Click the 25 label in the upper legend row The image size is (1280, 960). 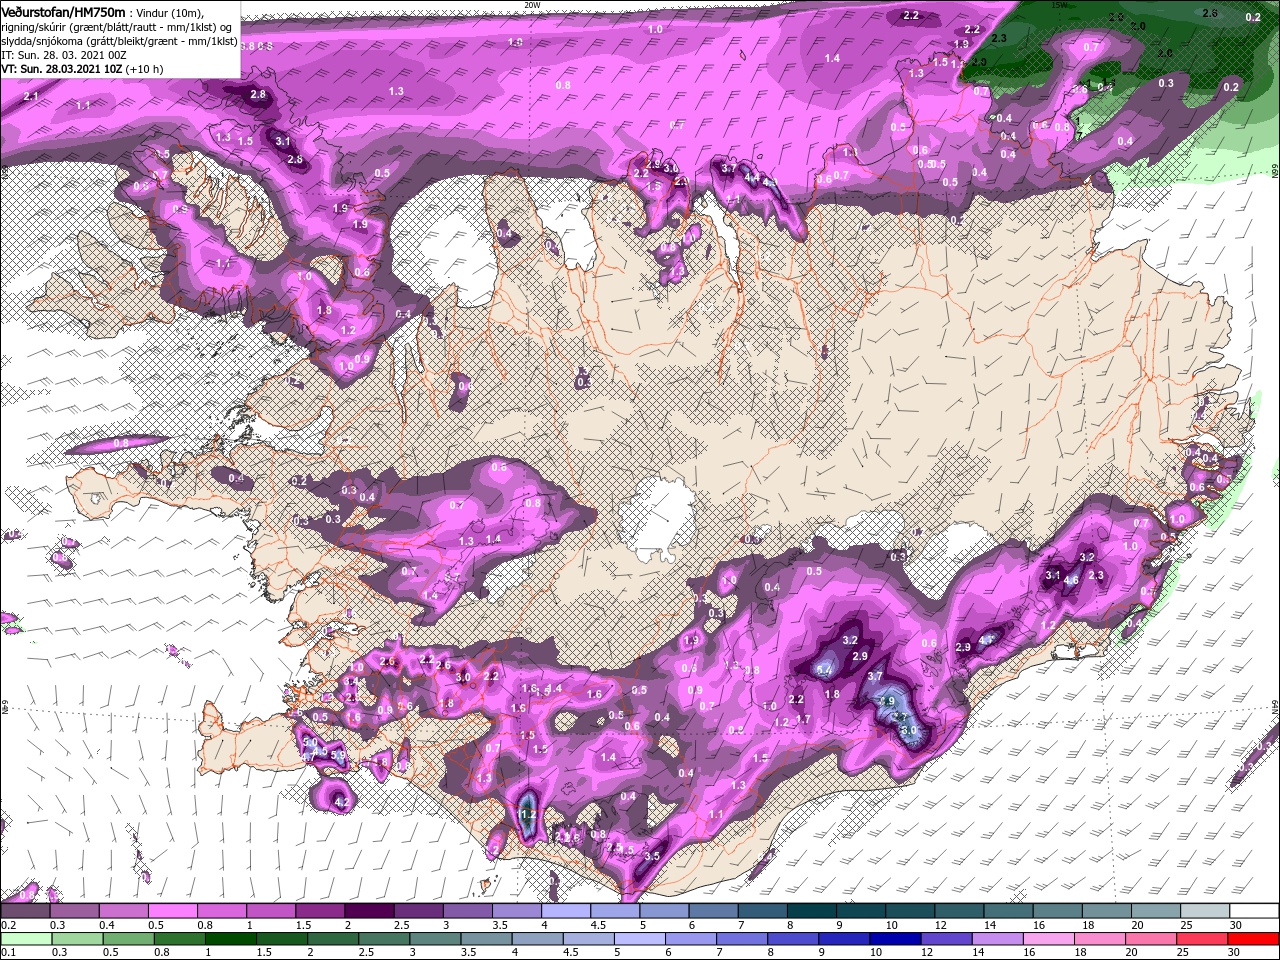point(1185,925)
